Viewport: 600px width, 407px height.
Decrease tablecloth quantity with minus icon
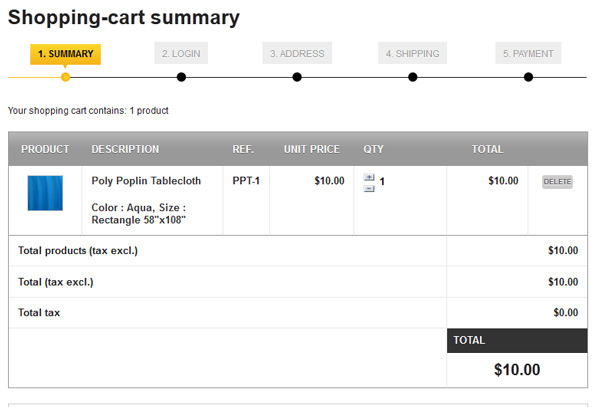(x=369, y=188)
